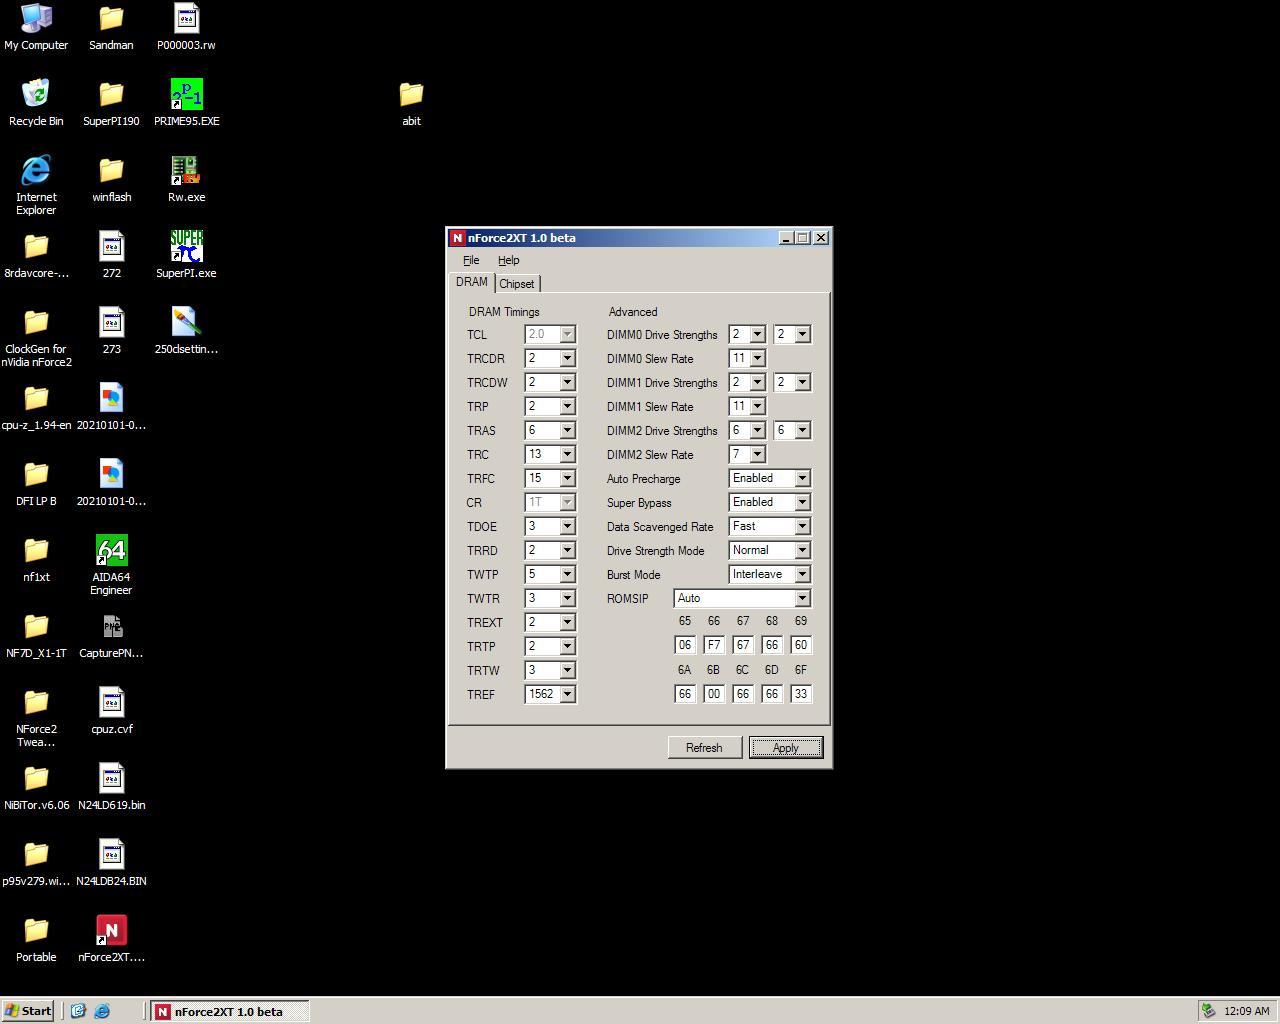Click the Refresh button
The image size is (1280, 1024).
[x=704, y=747]
